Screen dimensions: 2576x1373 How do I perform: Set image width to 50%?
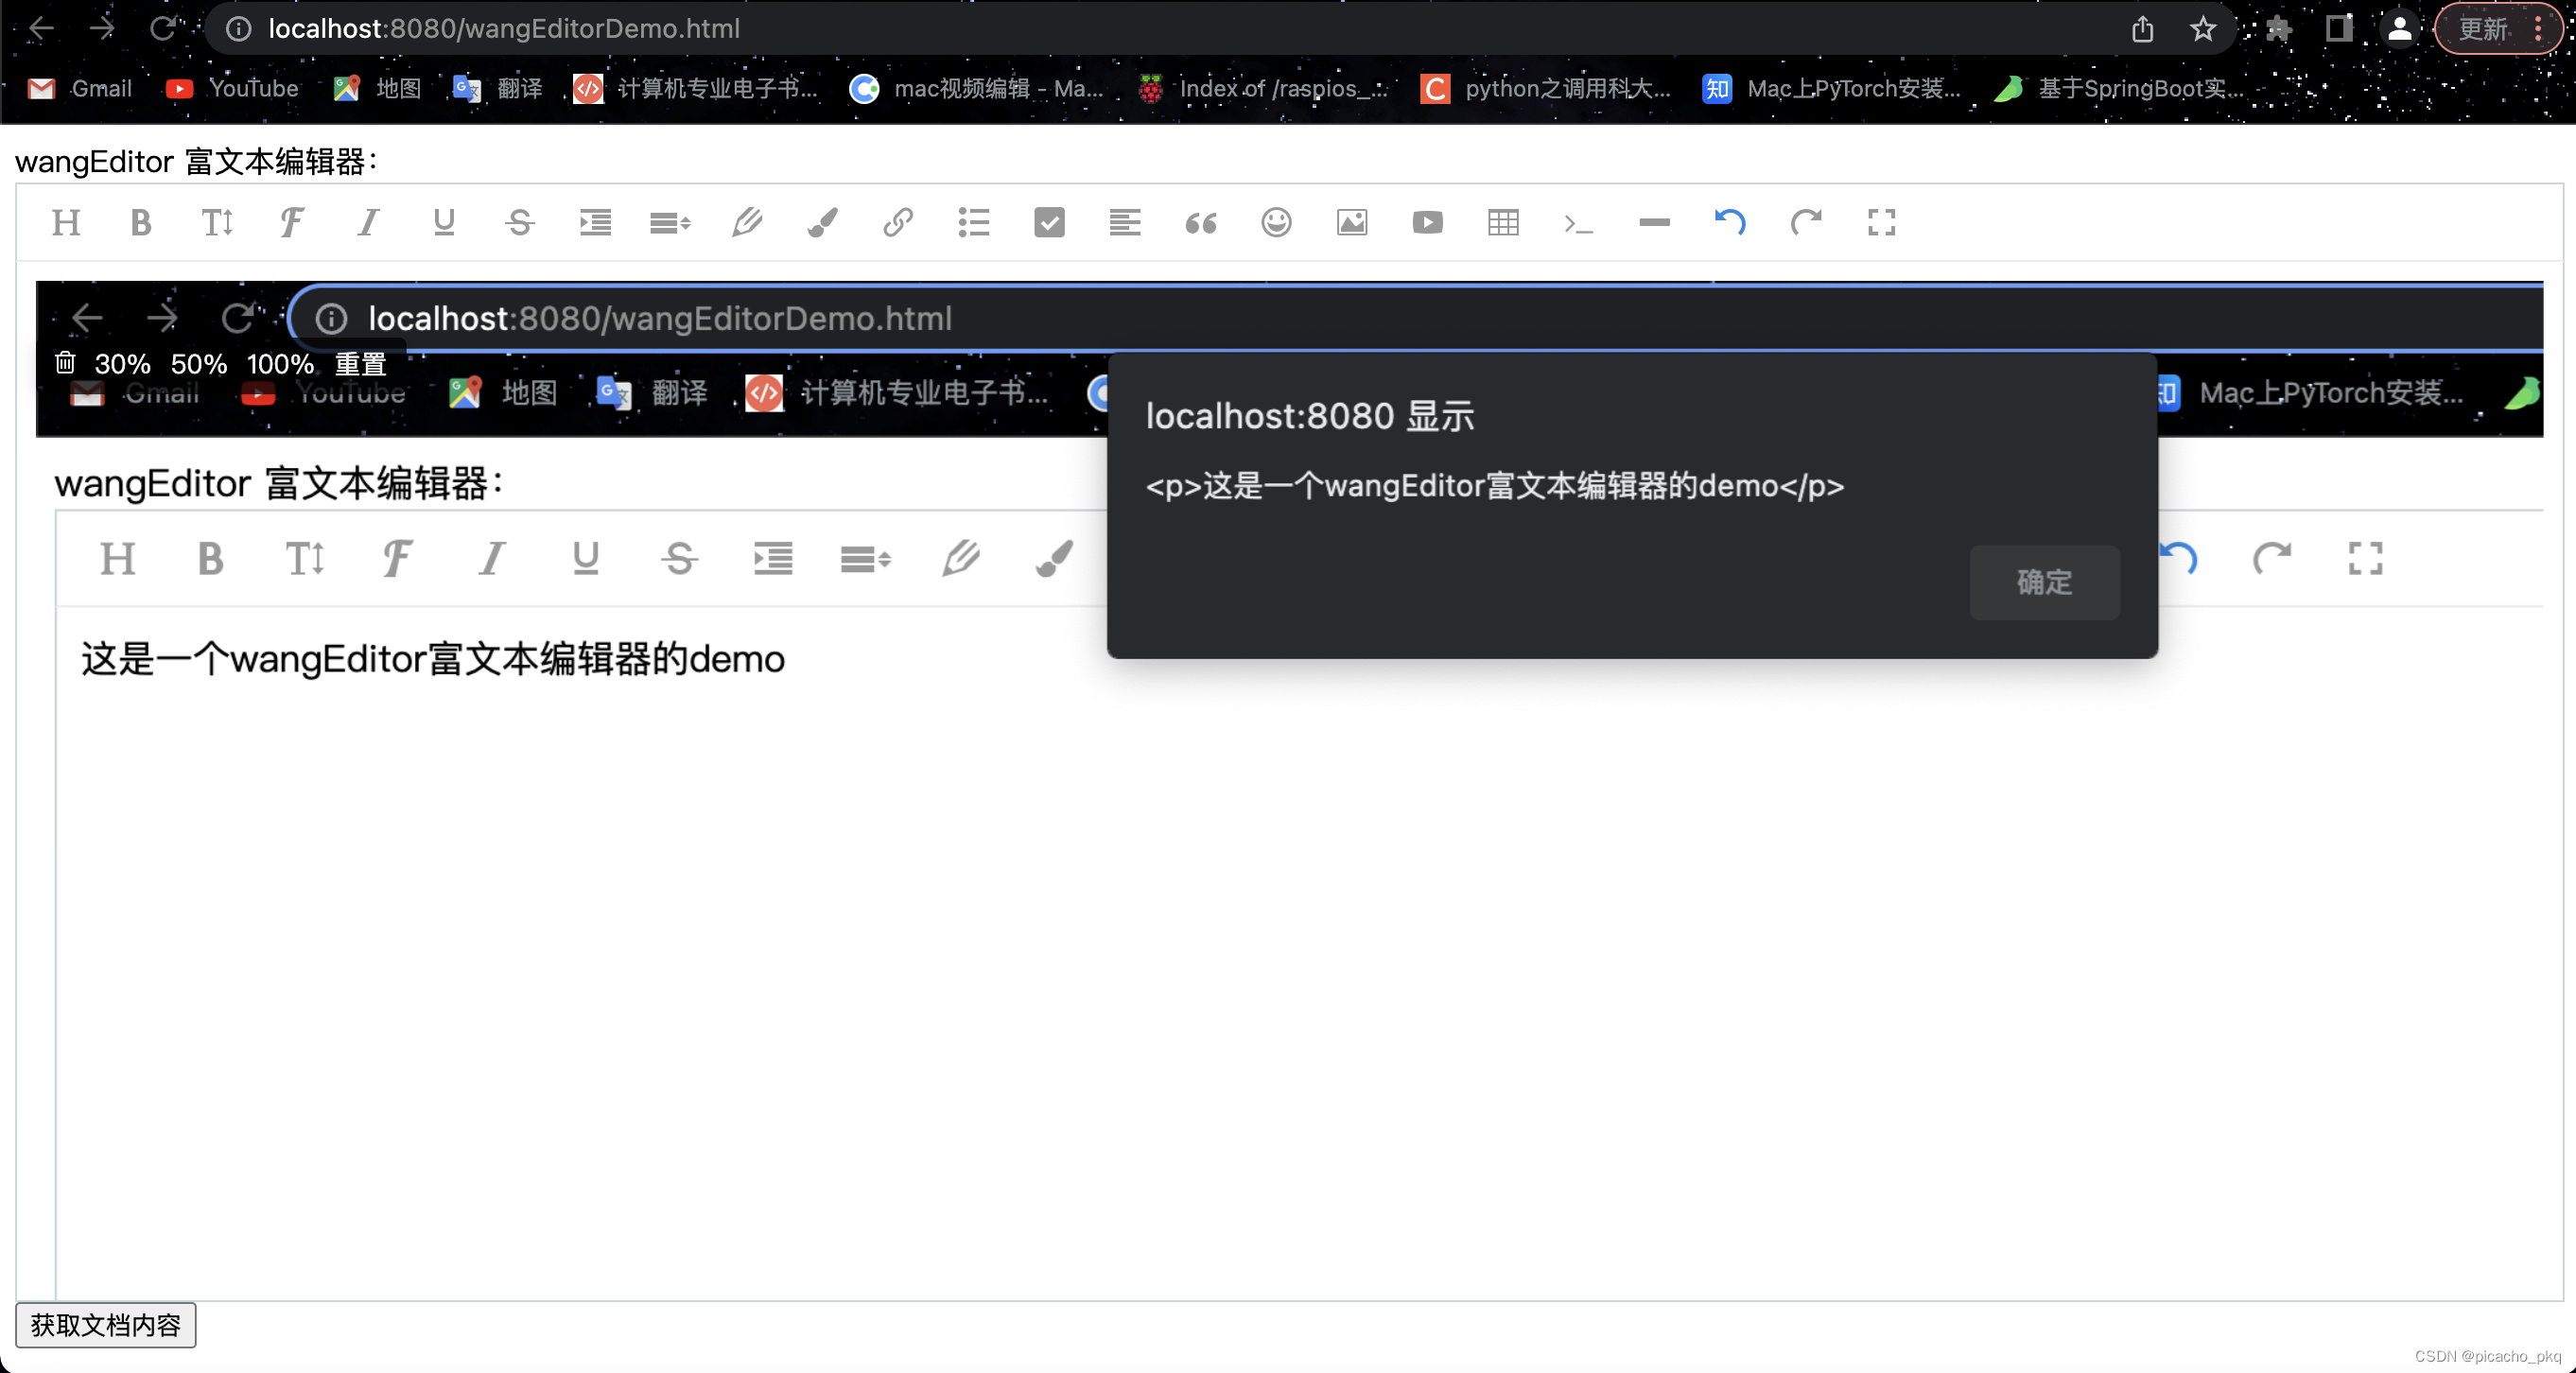(x=198, y=363)
